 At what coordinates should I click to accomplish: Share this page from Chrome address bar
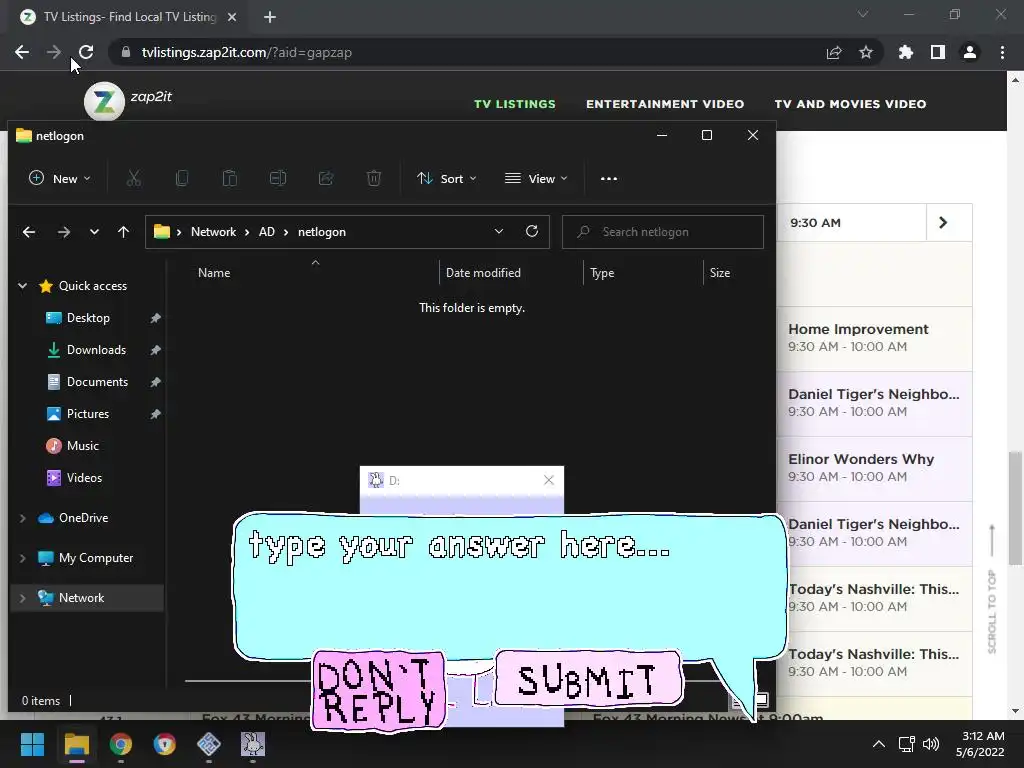coord(834,52)
